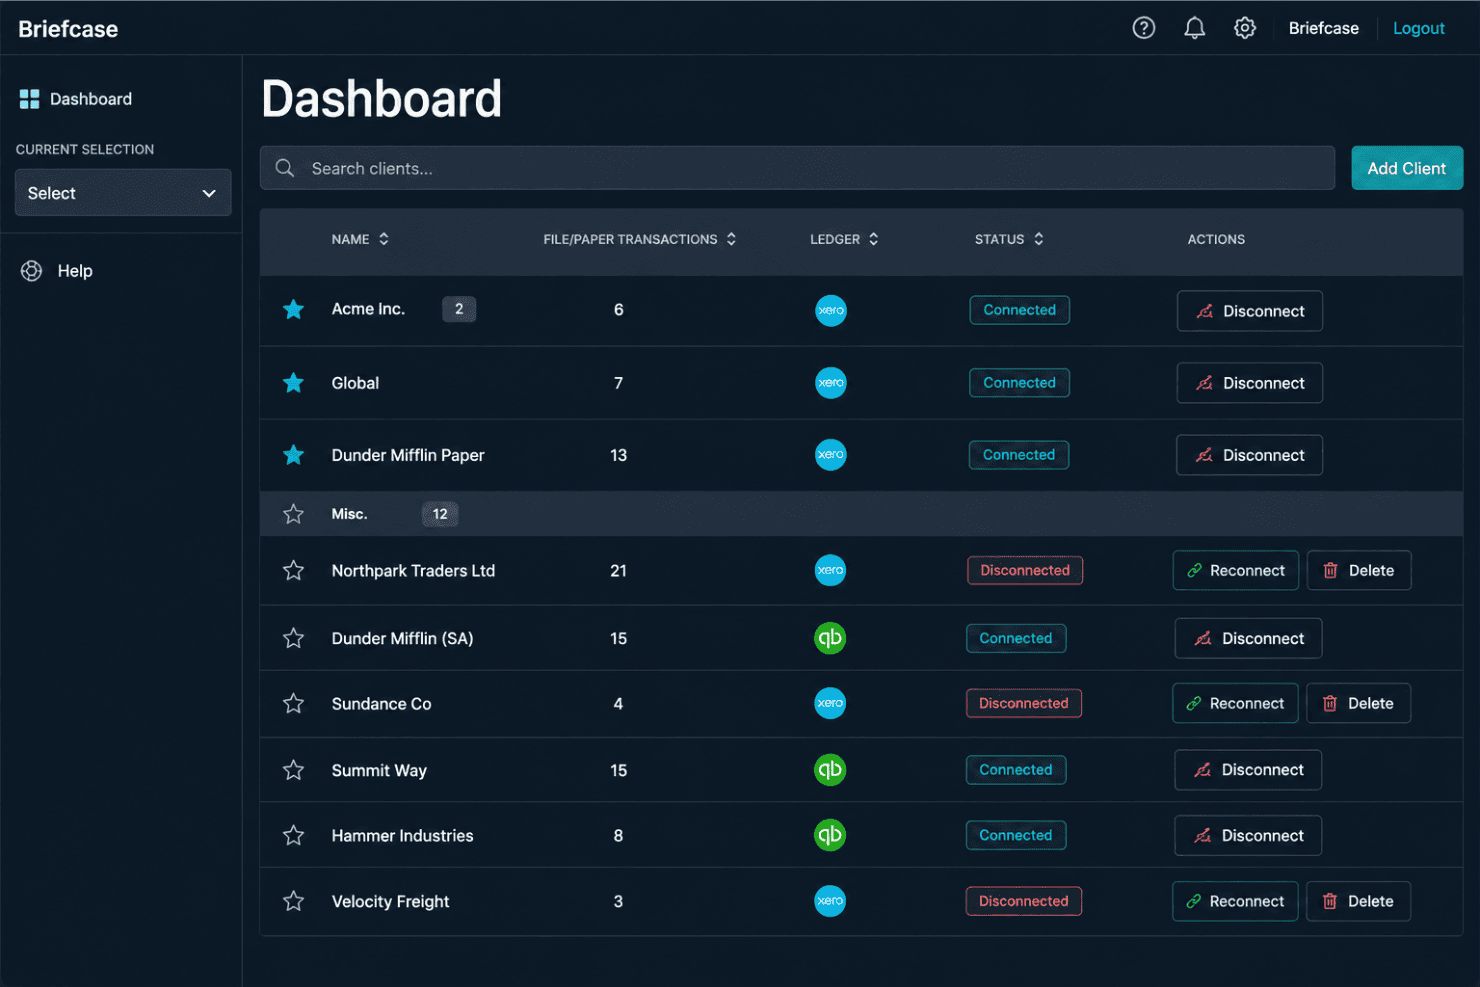Open Help in the sidebar
Screen dimensions: 1480x987
click(x=57, y=271)
